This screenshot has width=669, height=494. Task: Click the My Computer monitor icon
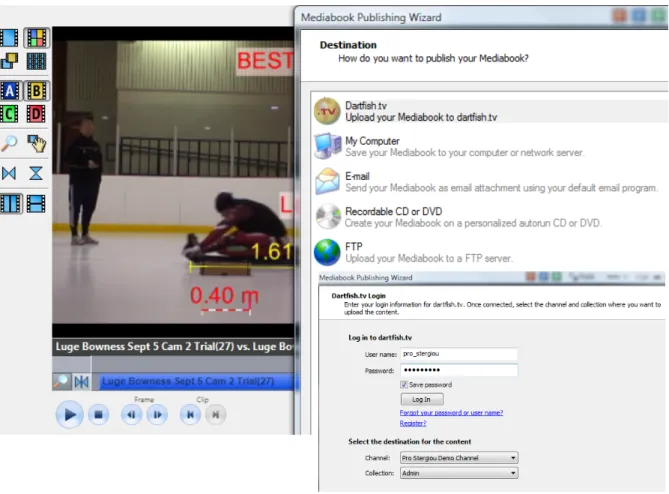click(x=328, y=146)
